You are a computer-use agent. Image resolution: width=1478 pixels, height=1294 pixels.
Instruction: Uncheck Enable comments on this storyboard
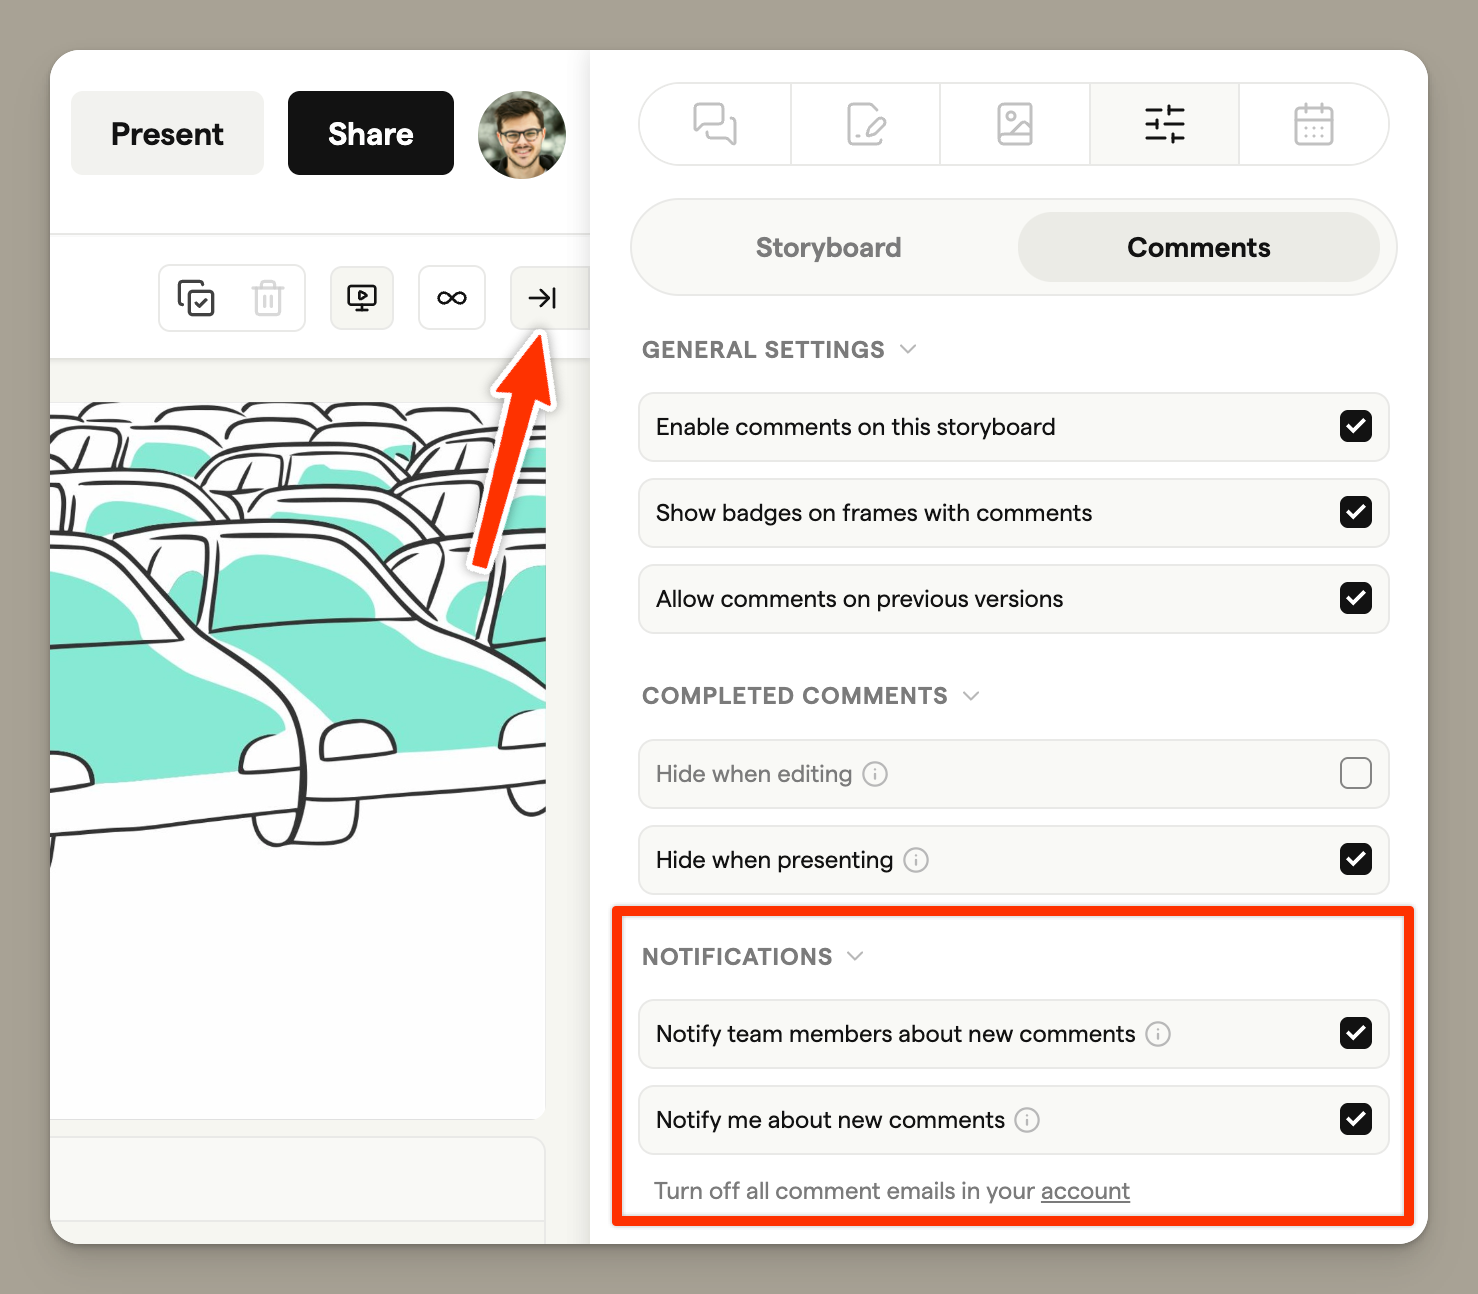tap(1356, 426)
